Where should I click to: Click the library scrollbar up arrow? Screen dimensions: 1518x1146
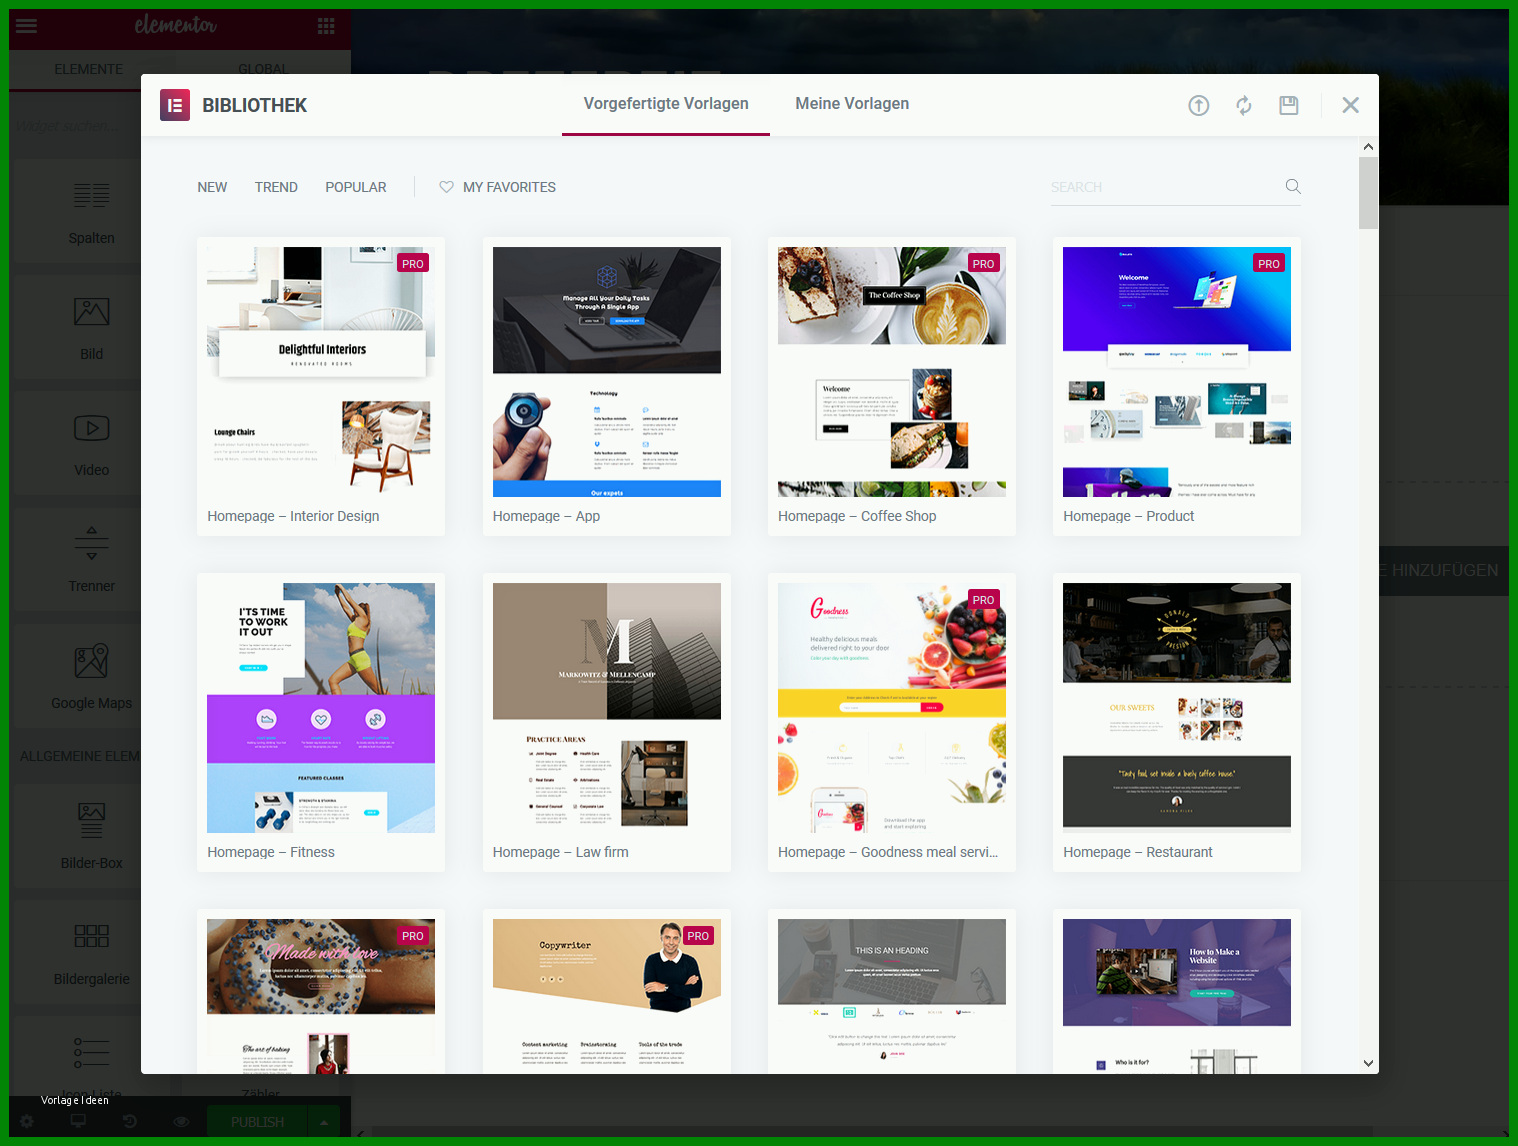coord(1368,147)
